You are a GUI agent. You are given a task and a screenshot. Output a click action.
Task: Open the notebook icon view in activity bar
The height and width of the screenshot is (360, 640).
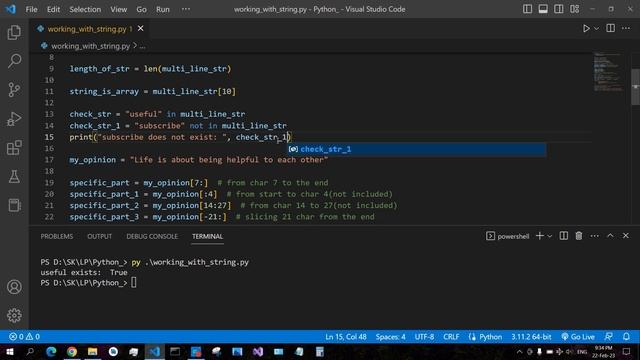pyautogui.click(x=14, y=205)
